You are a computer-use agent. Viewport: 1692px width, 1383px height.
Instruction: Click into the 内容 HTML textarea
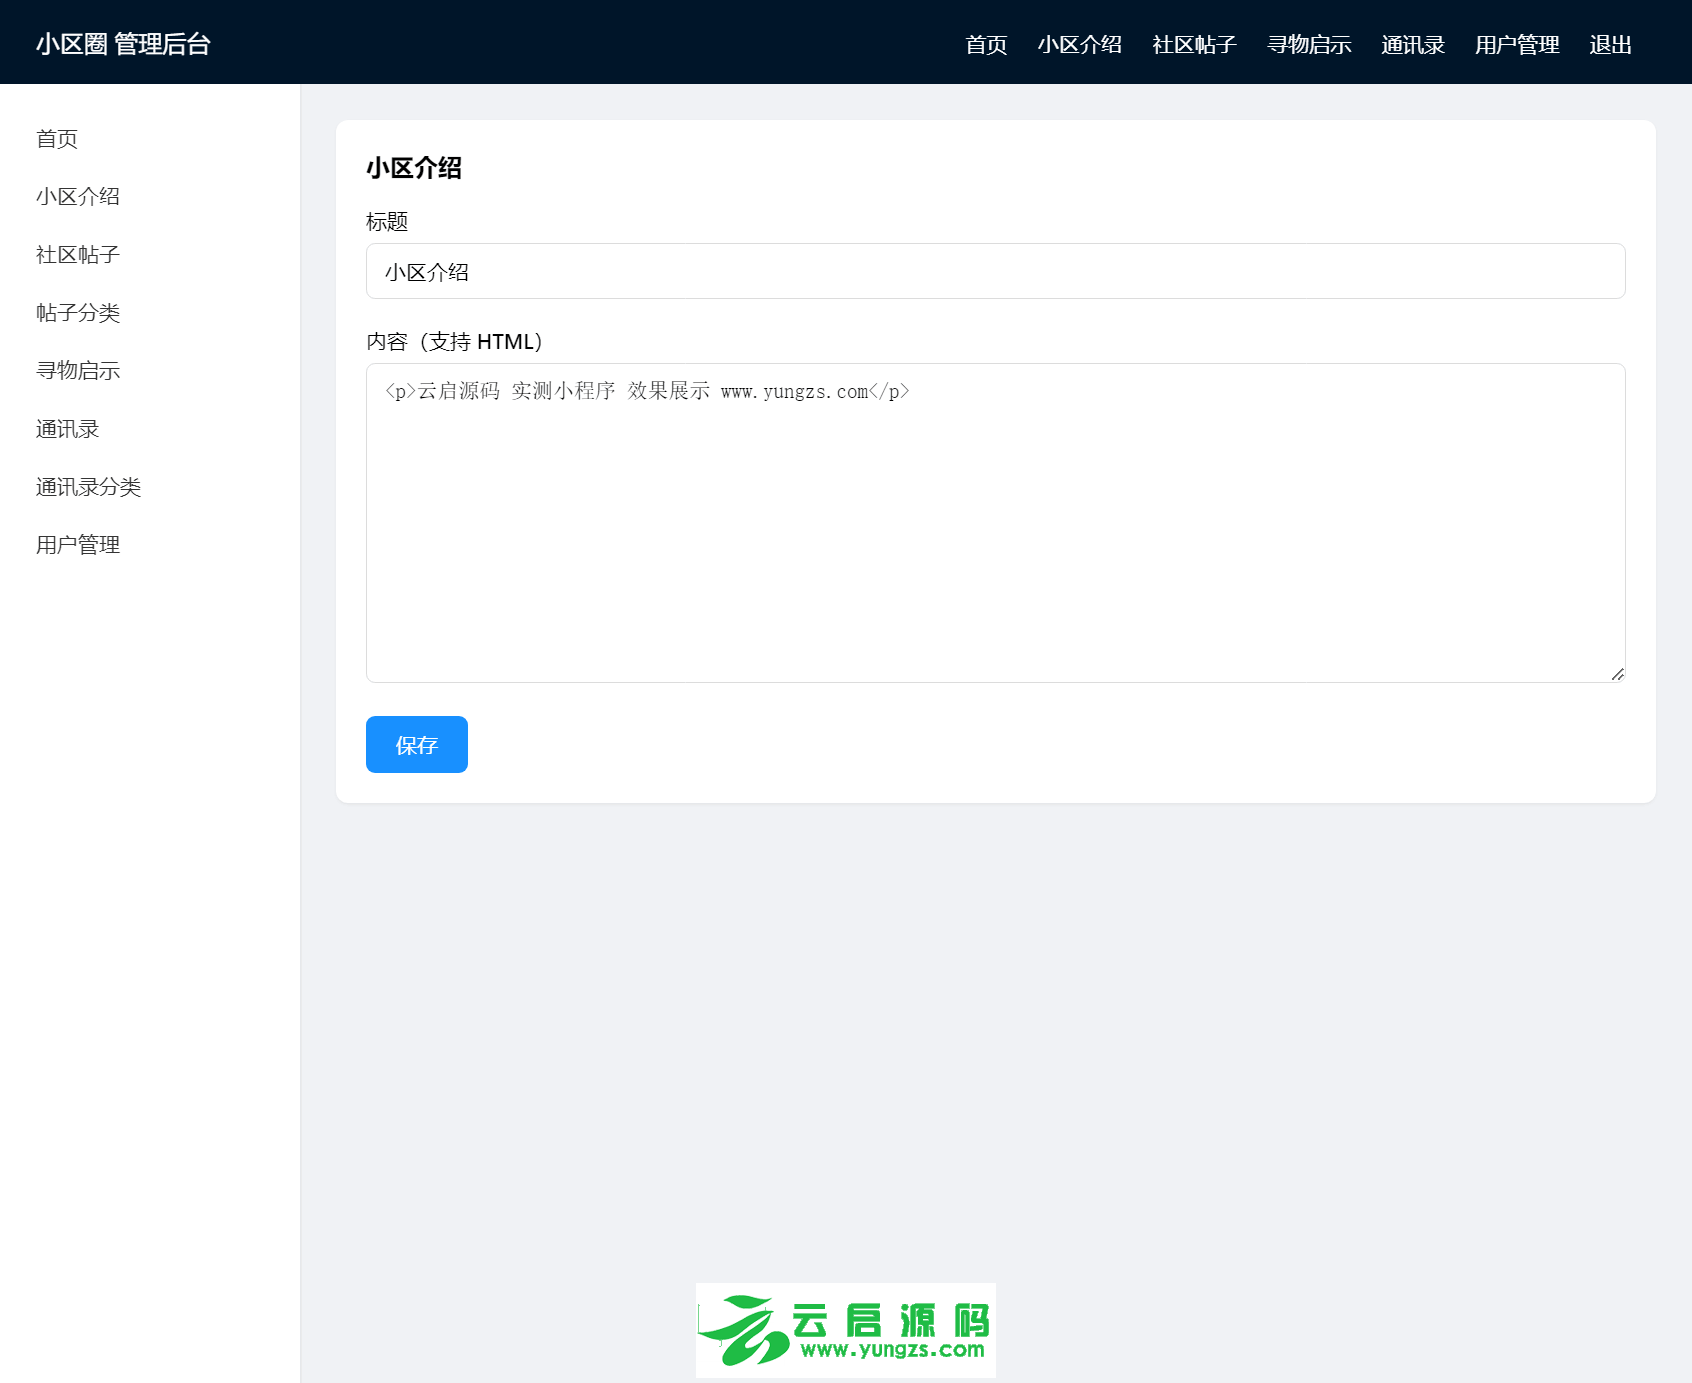[x=996, y=523]
